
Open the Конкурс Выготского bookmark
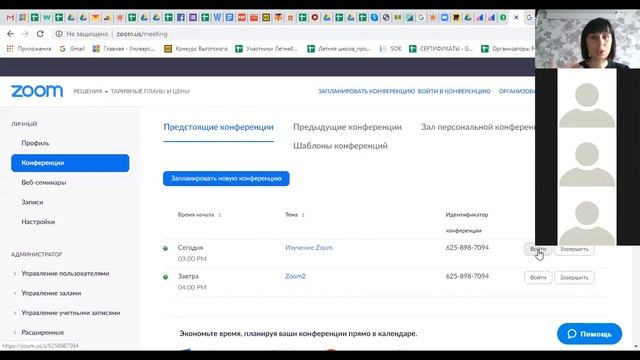click(196, 49)
